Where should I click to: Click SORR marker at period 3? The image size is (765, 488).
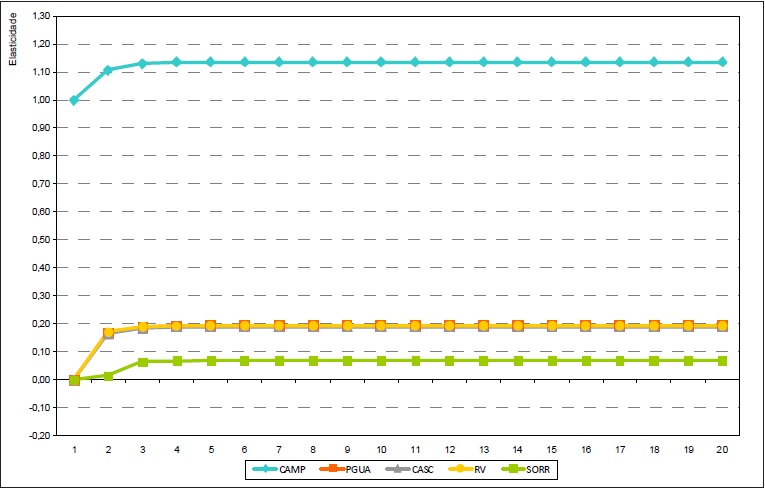click(x=142, y=362)
